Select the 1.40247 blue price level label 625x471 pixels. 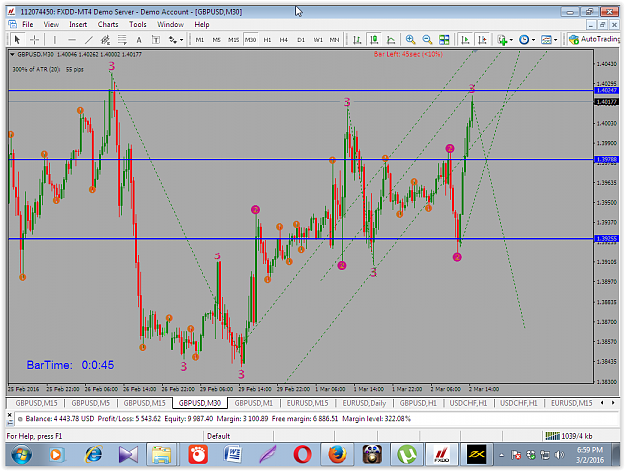coord(607,90)
